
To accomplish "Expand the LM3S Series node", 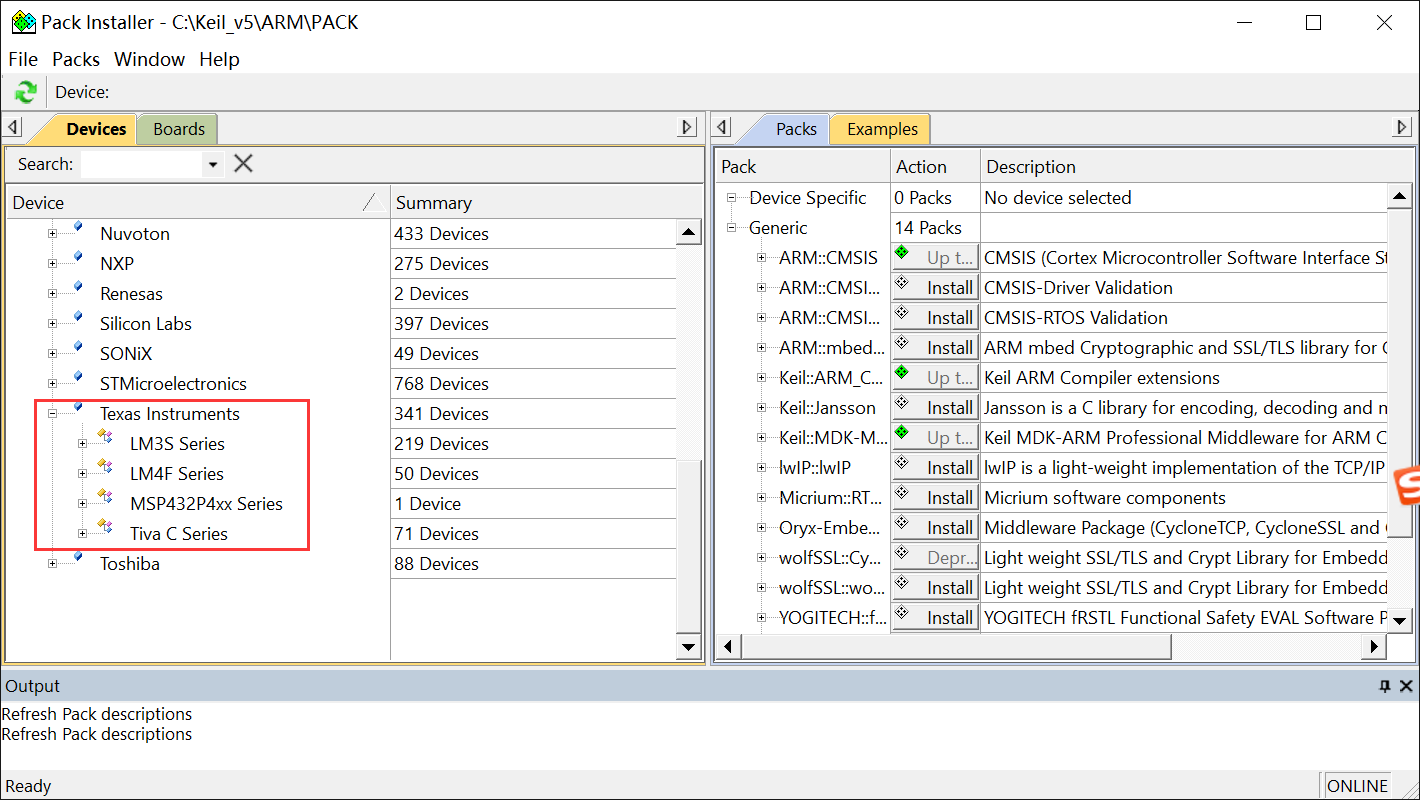I will (83, 444).
